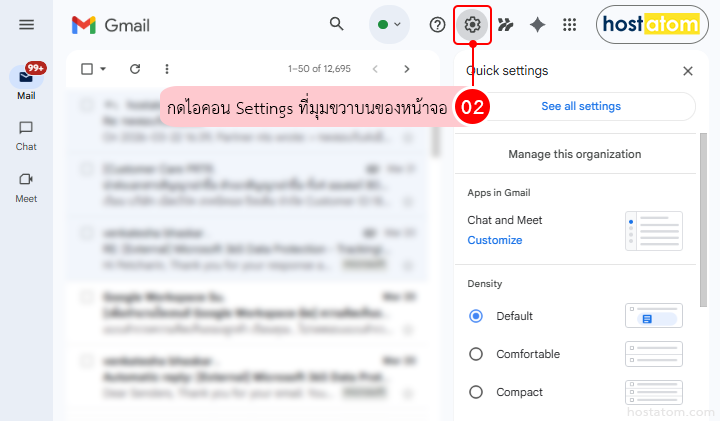
Task: Click the inbox list scrollbar
Action: point(435,140)
